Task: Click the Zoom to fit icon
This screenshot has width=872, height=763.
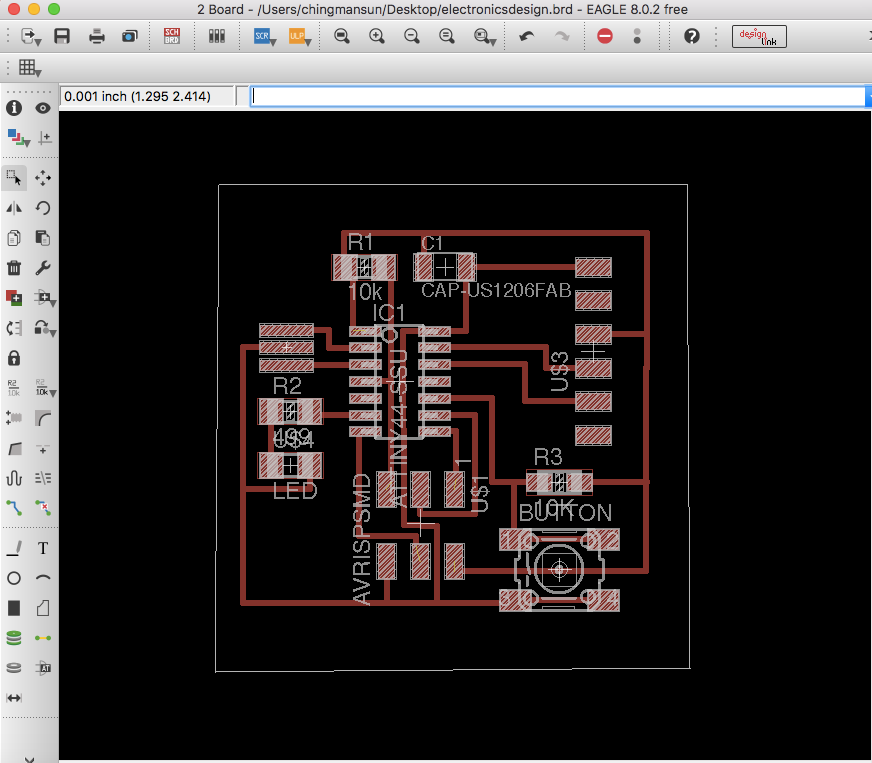Action: [x=341, y=36]
